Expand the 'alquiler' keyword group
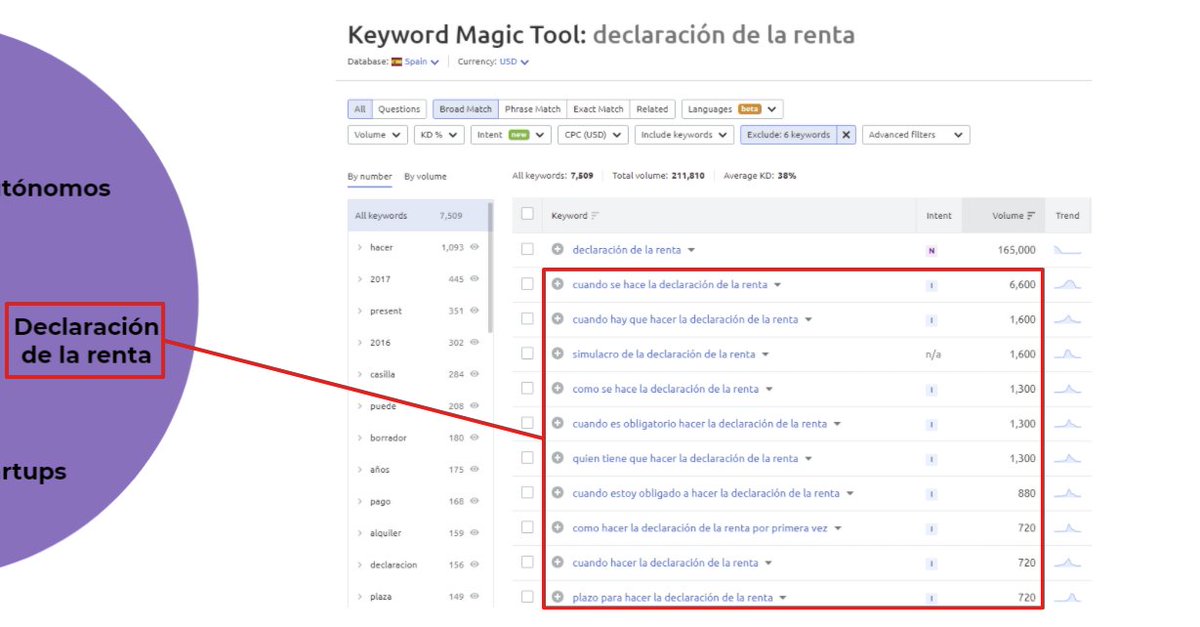 click(x=360, y=533)
